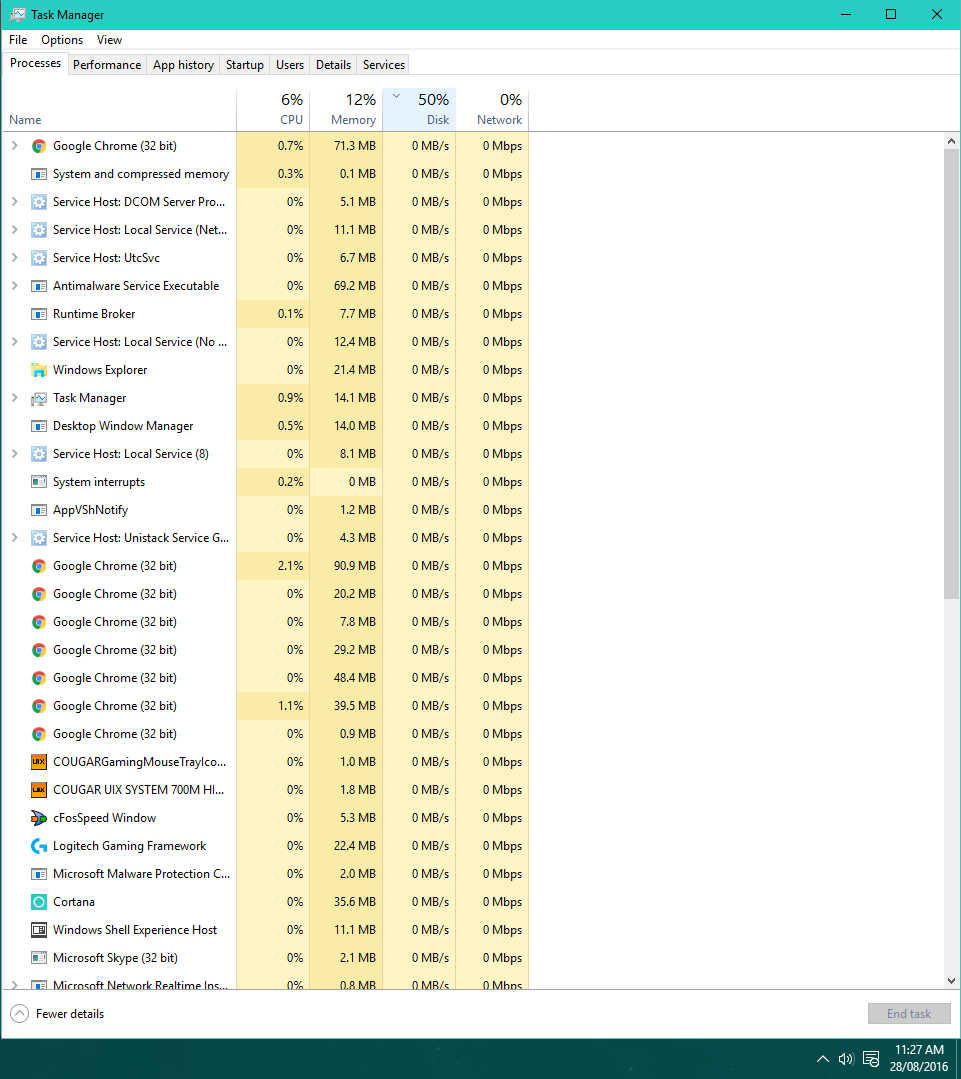Switch to the Performance tab
The image size is (961, 1079).
click(x=107, y=65)
